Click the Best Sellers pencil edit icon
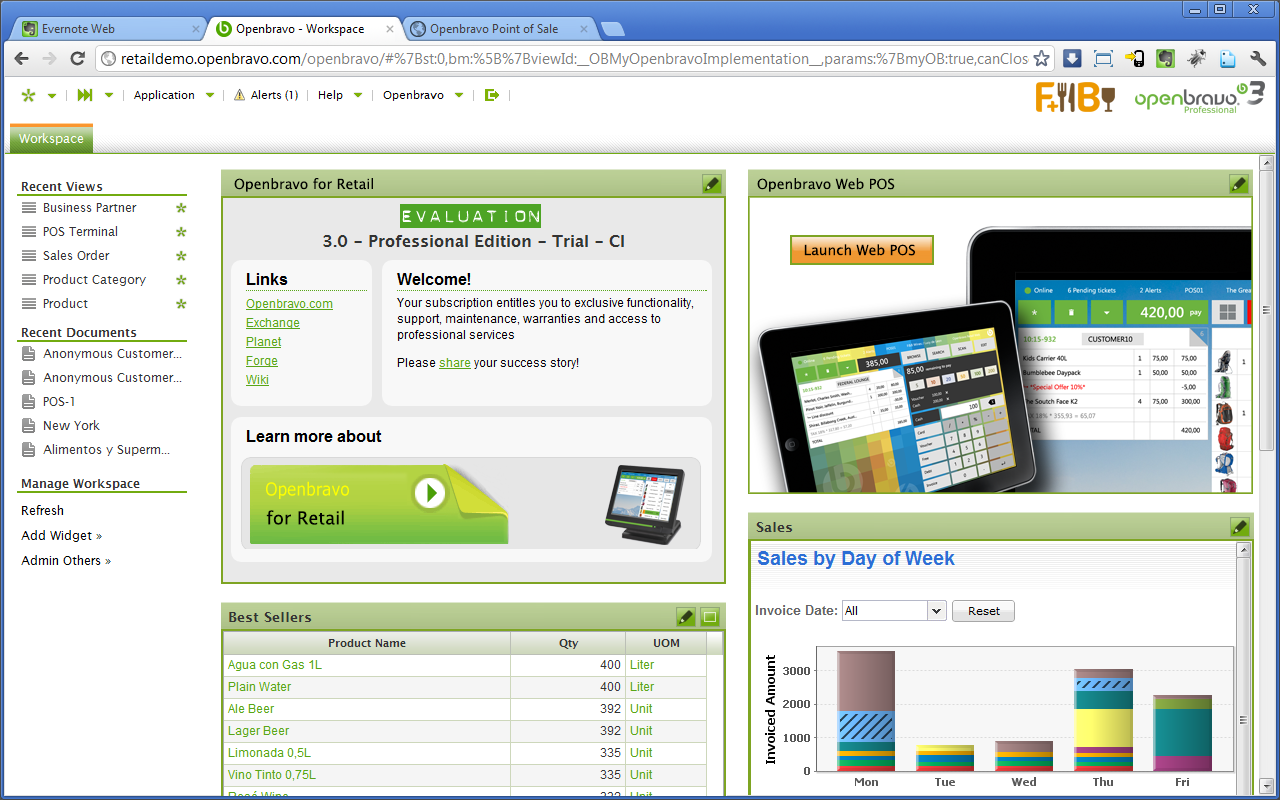The image size is (1280, 800). coord(686,617)
